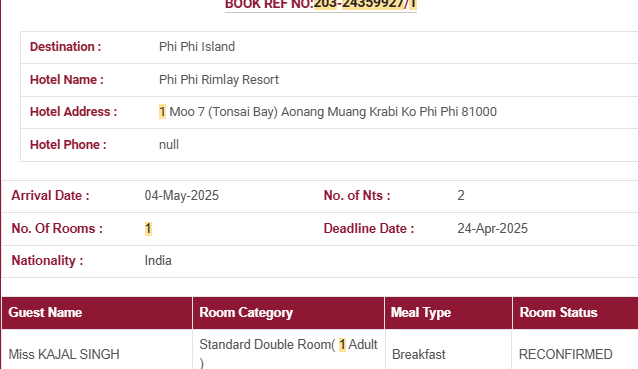
Task: Click the highlighted No. Of Rooms value
Action: [x=148, y=229]
